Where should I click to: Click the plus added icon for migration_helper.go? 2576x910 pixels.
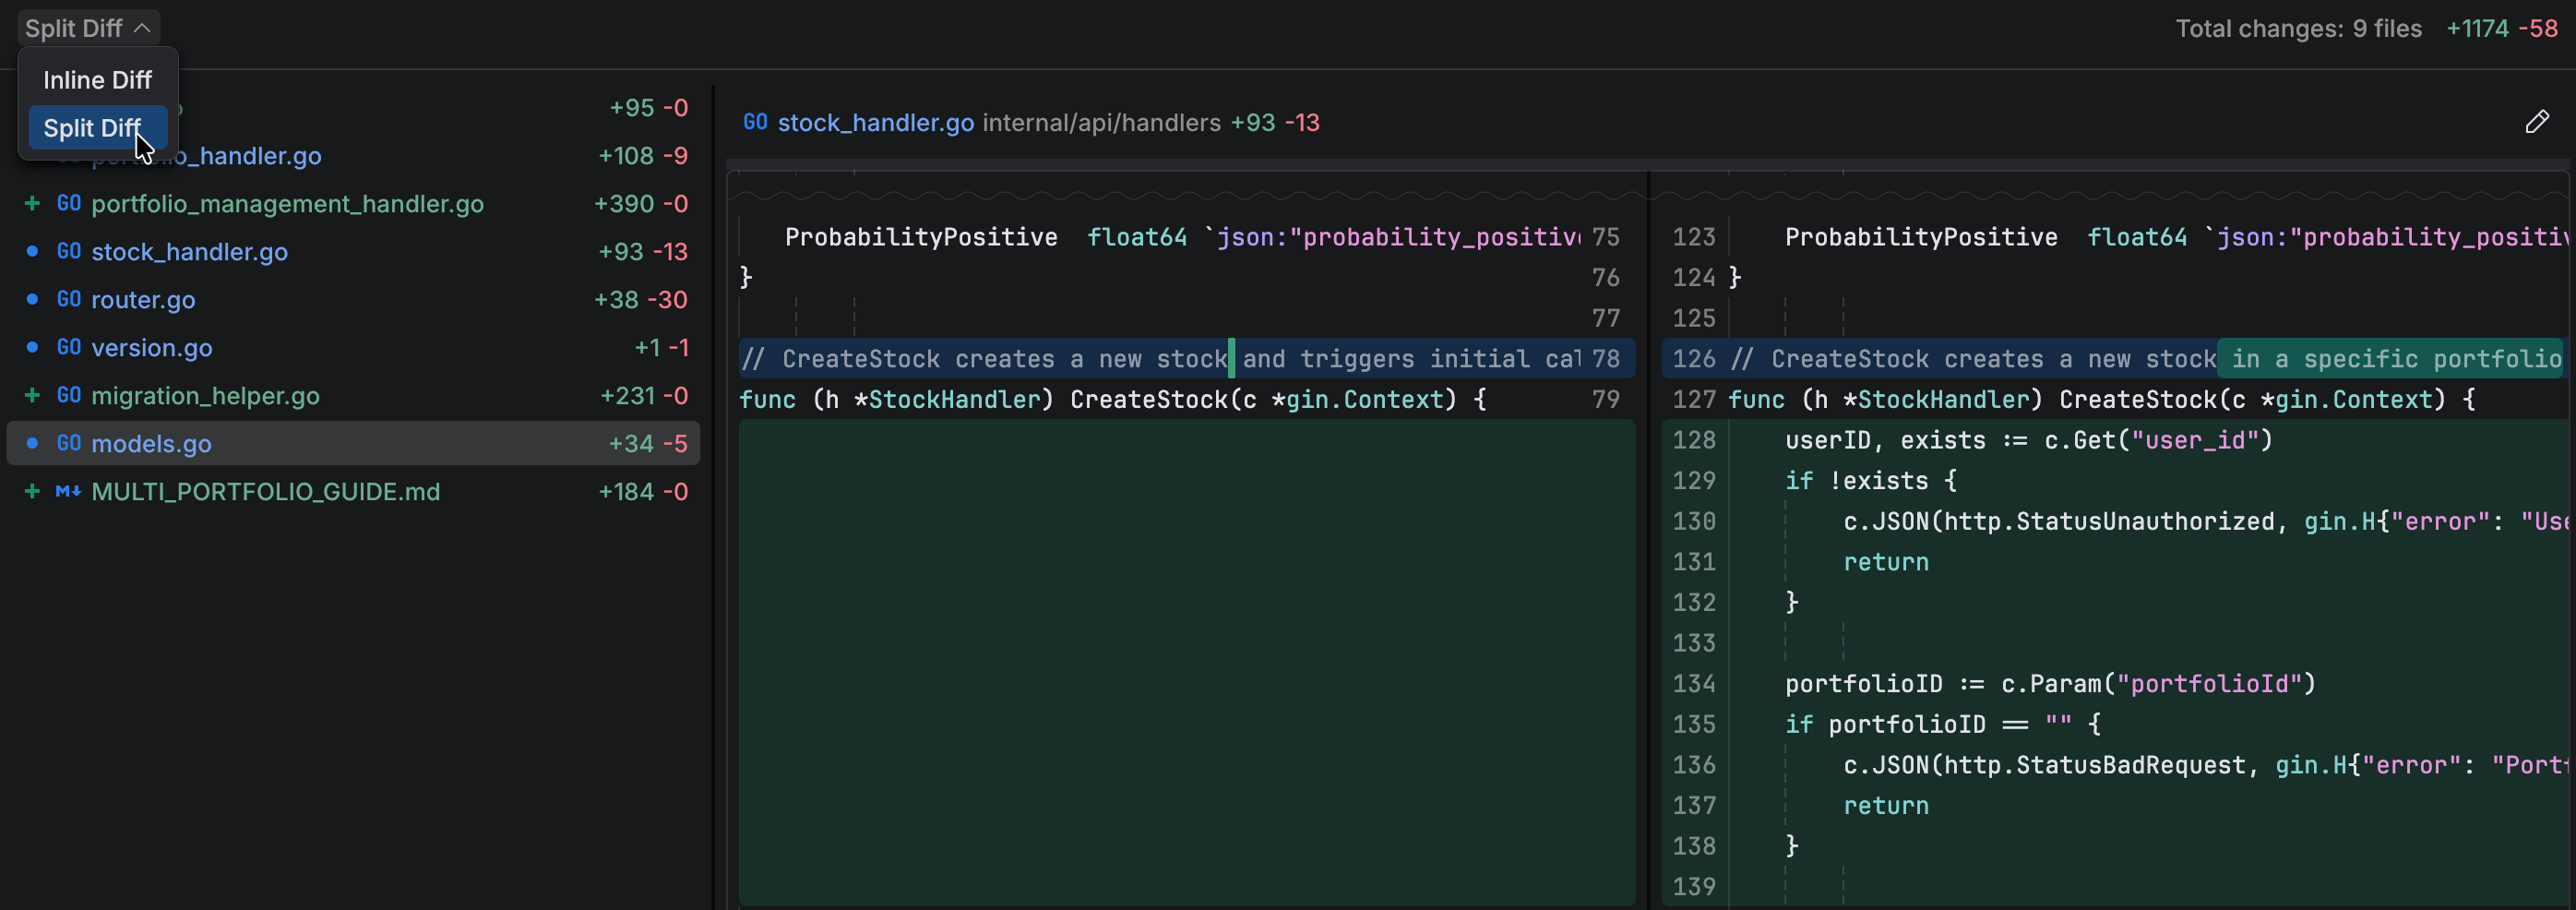tap(32, 395)
